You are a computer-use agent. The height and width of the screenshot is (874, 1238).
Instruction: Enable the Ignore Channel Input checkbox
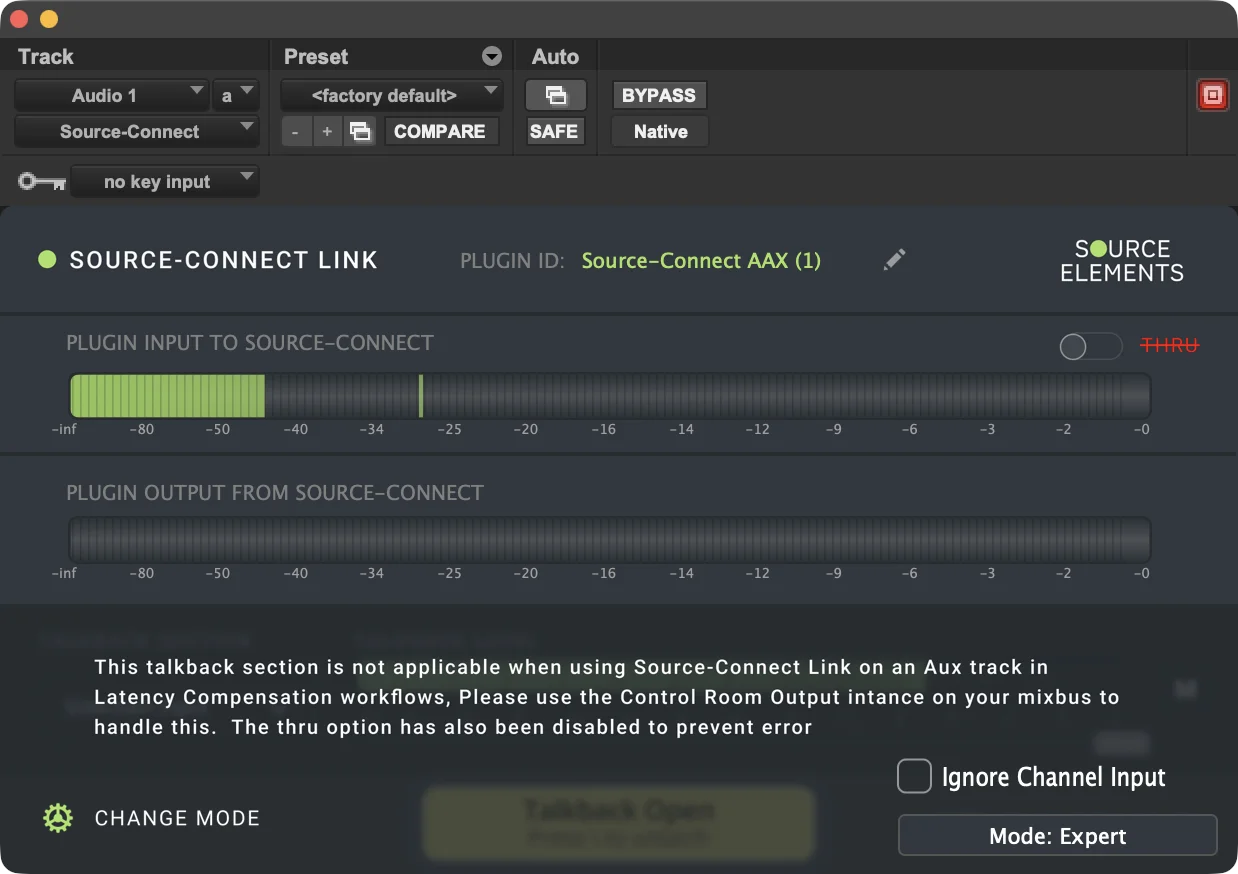point(914,776)
